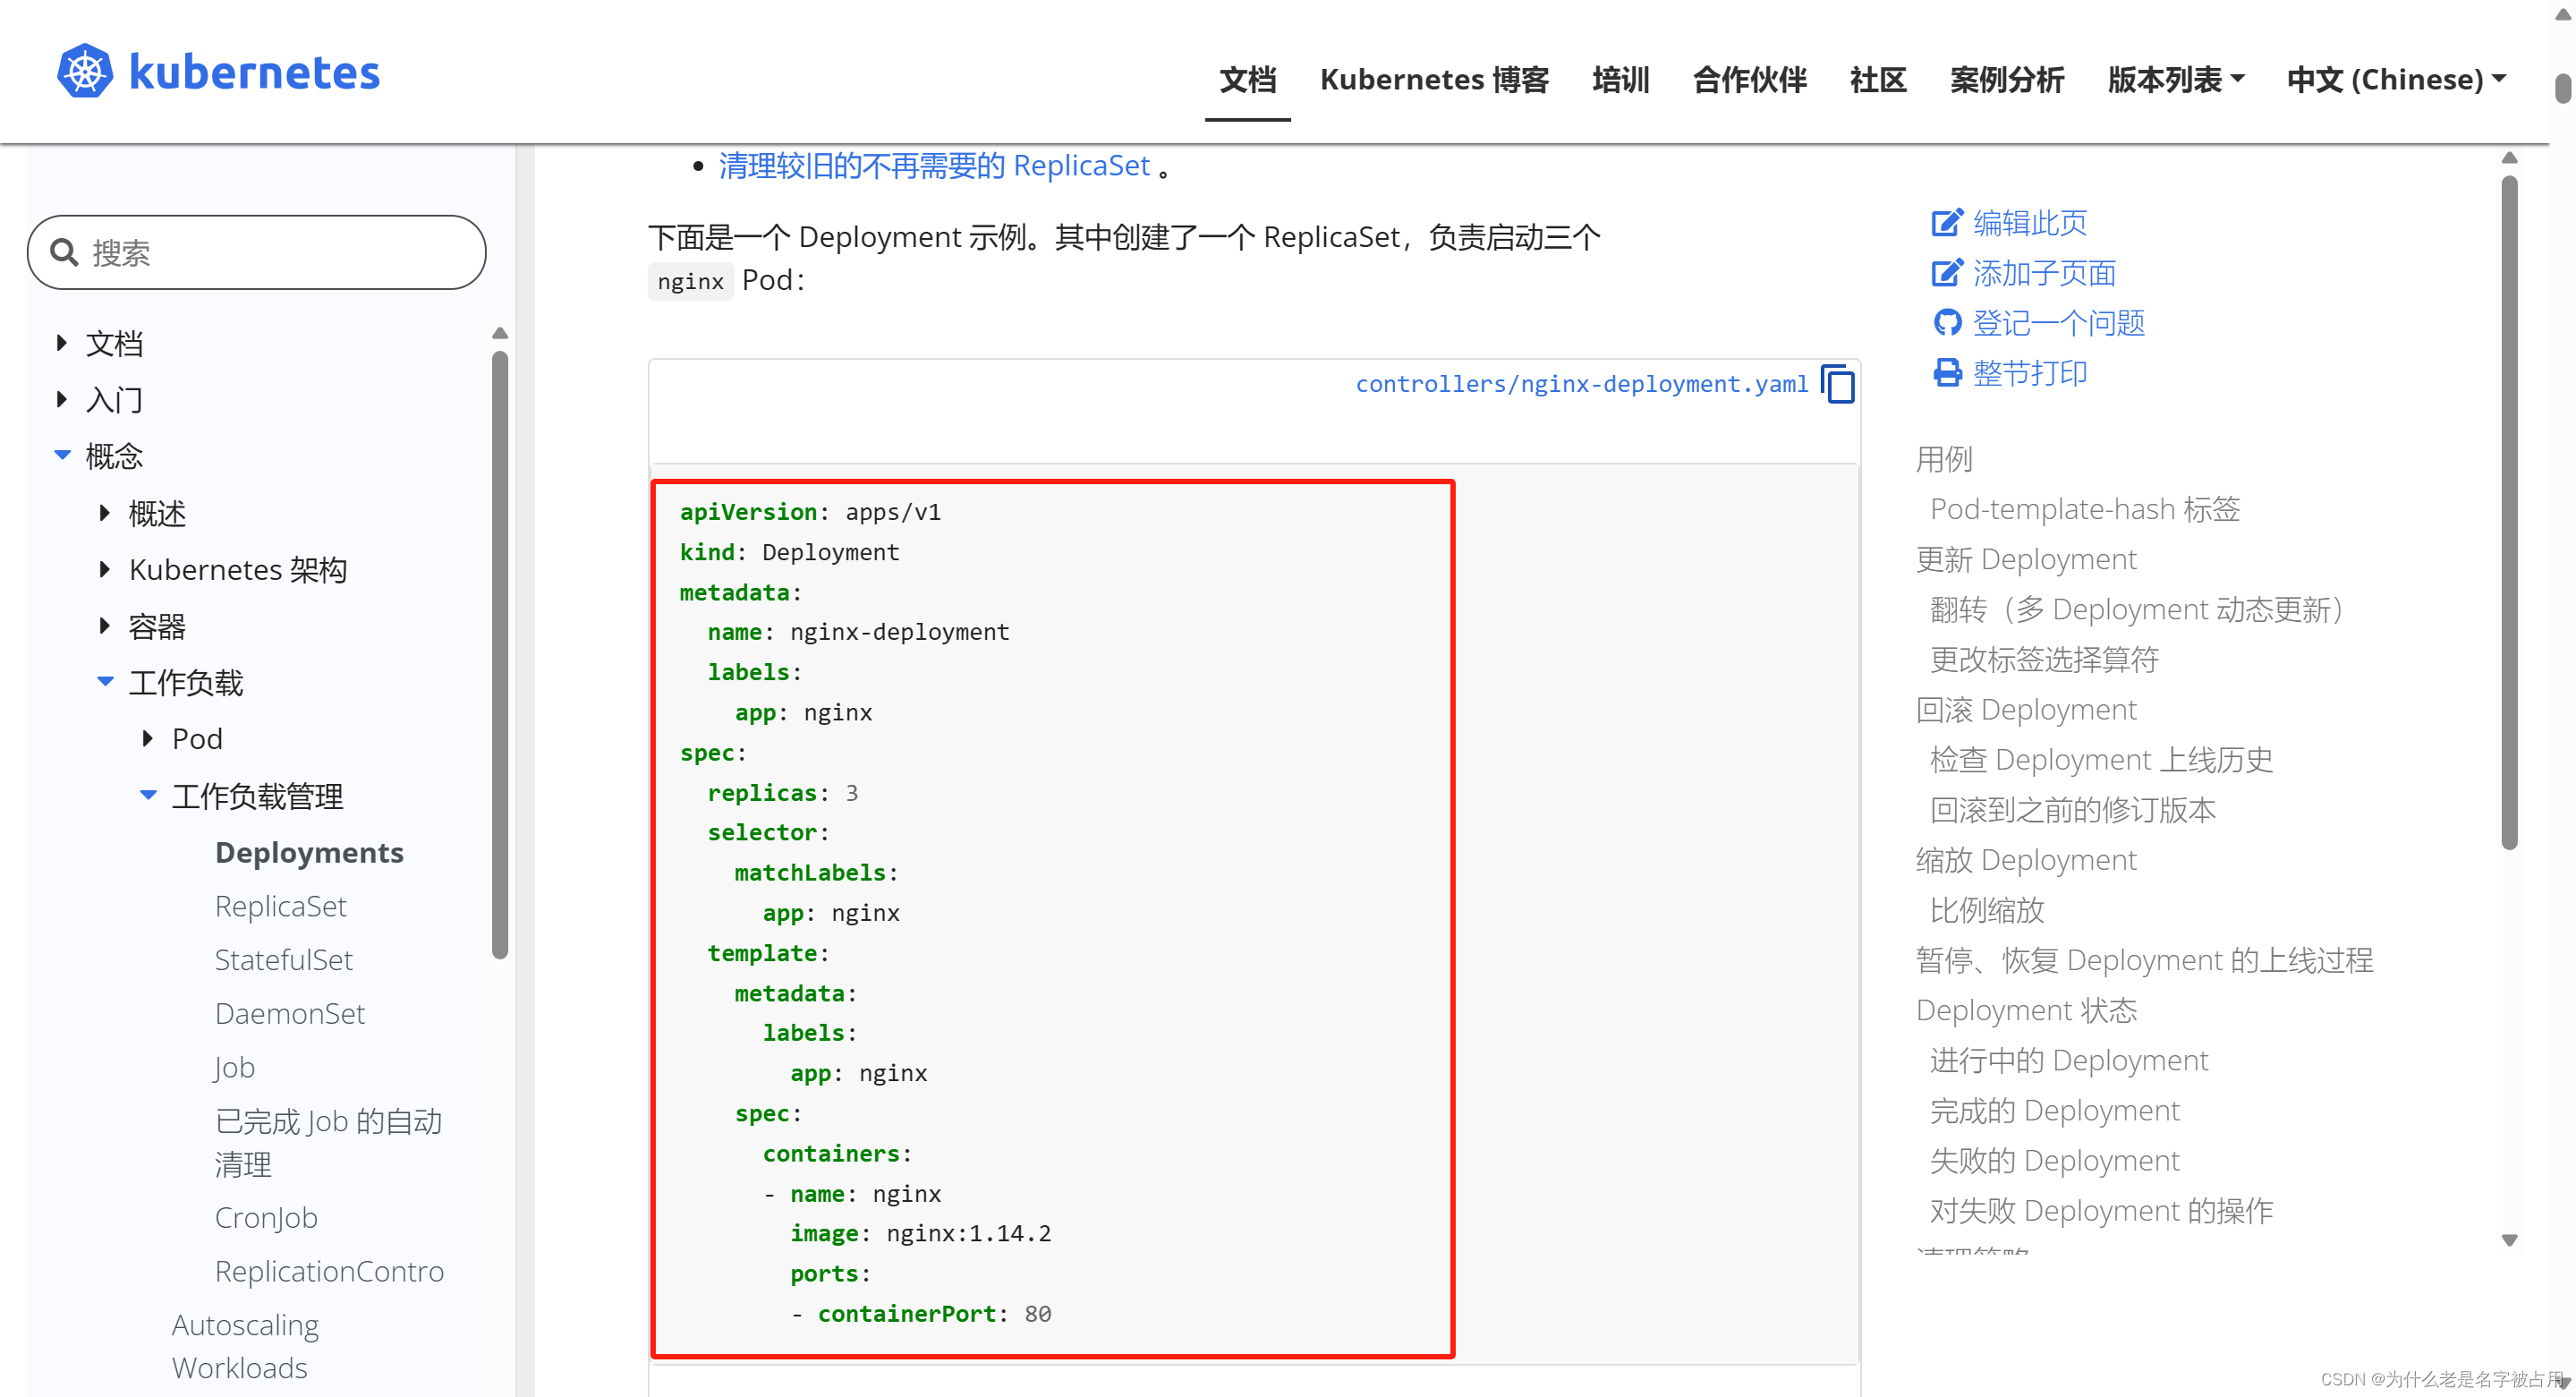The width and height of the screenshot is (2576, 1397).
Task: Jump to 检查 Deployment 上线历史 section
Action: click(2101, 759)
